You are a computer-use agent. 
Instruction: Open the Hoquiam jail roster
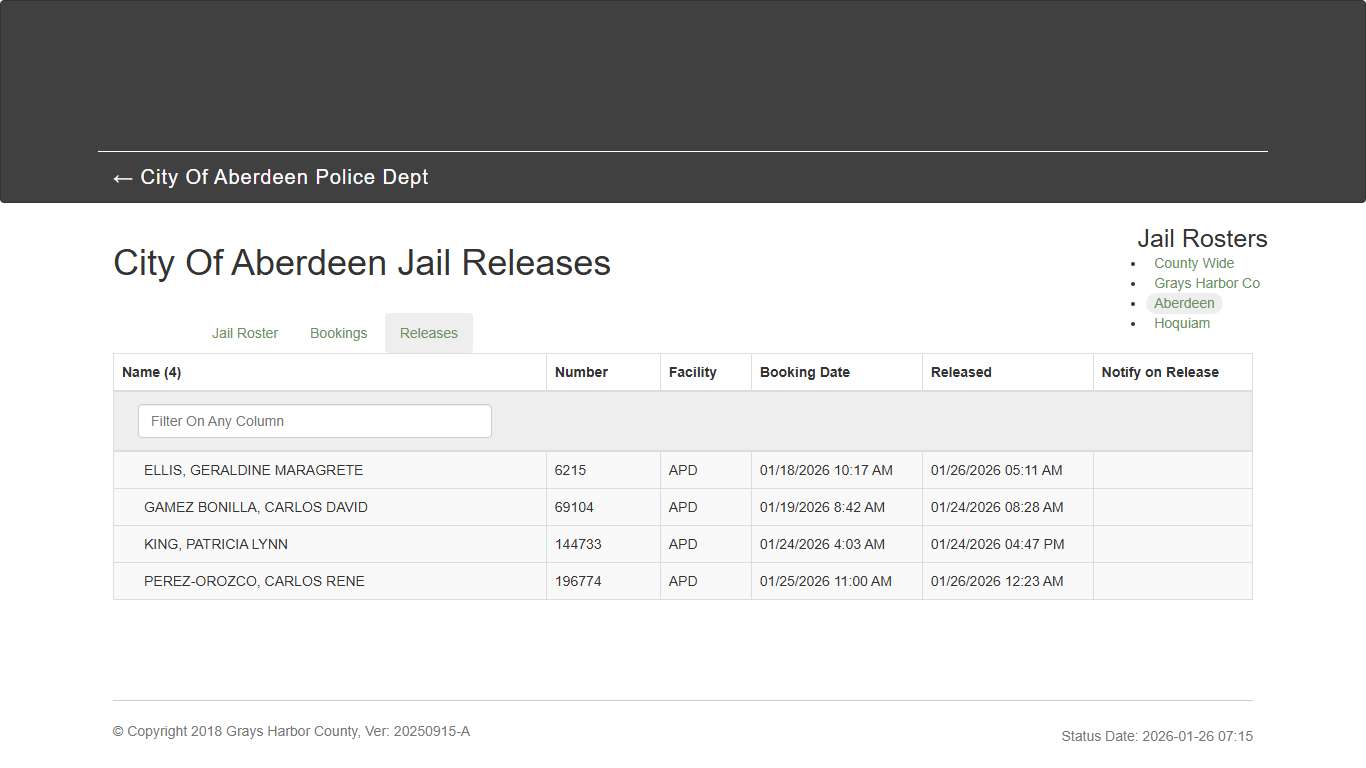(1182, 323)
